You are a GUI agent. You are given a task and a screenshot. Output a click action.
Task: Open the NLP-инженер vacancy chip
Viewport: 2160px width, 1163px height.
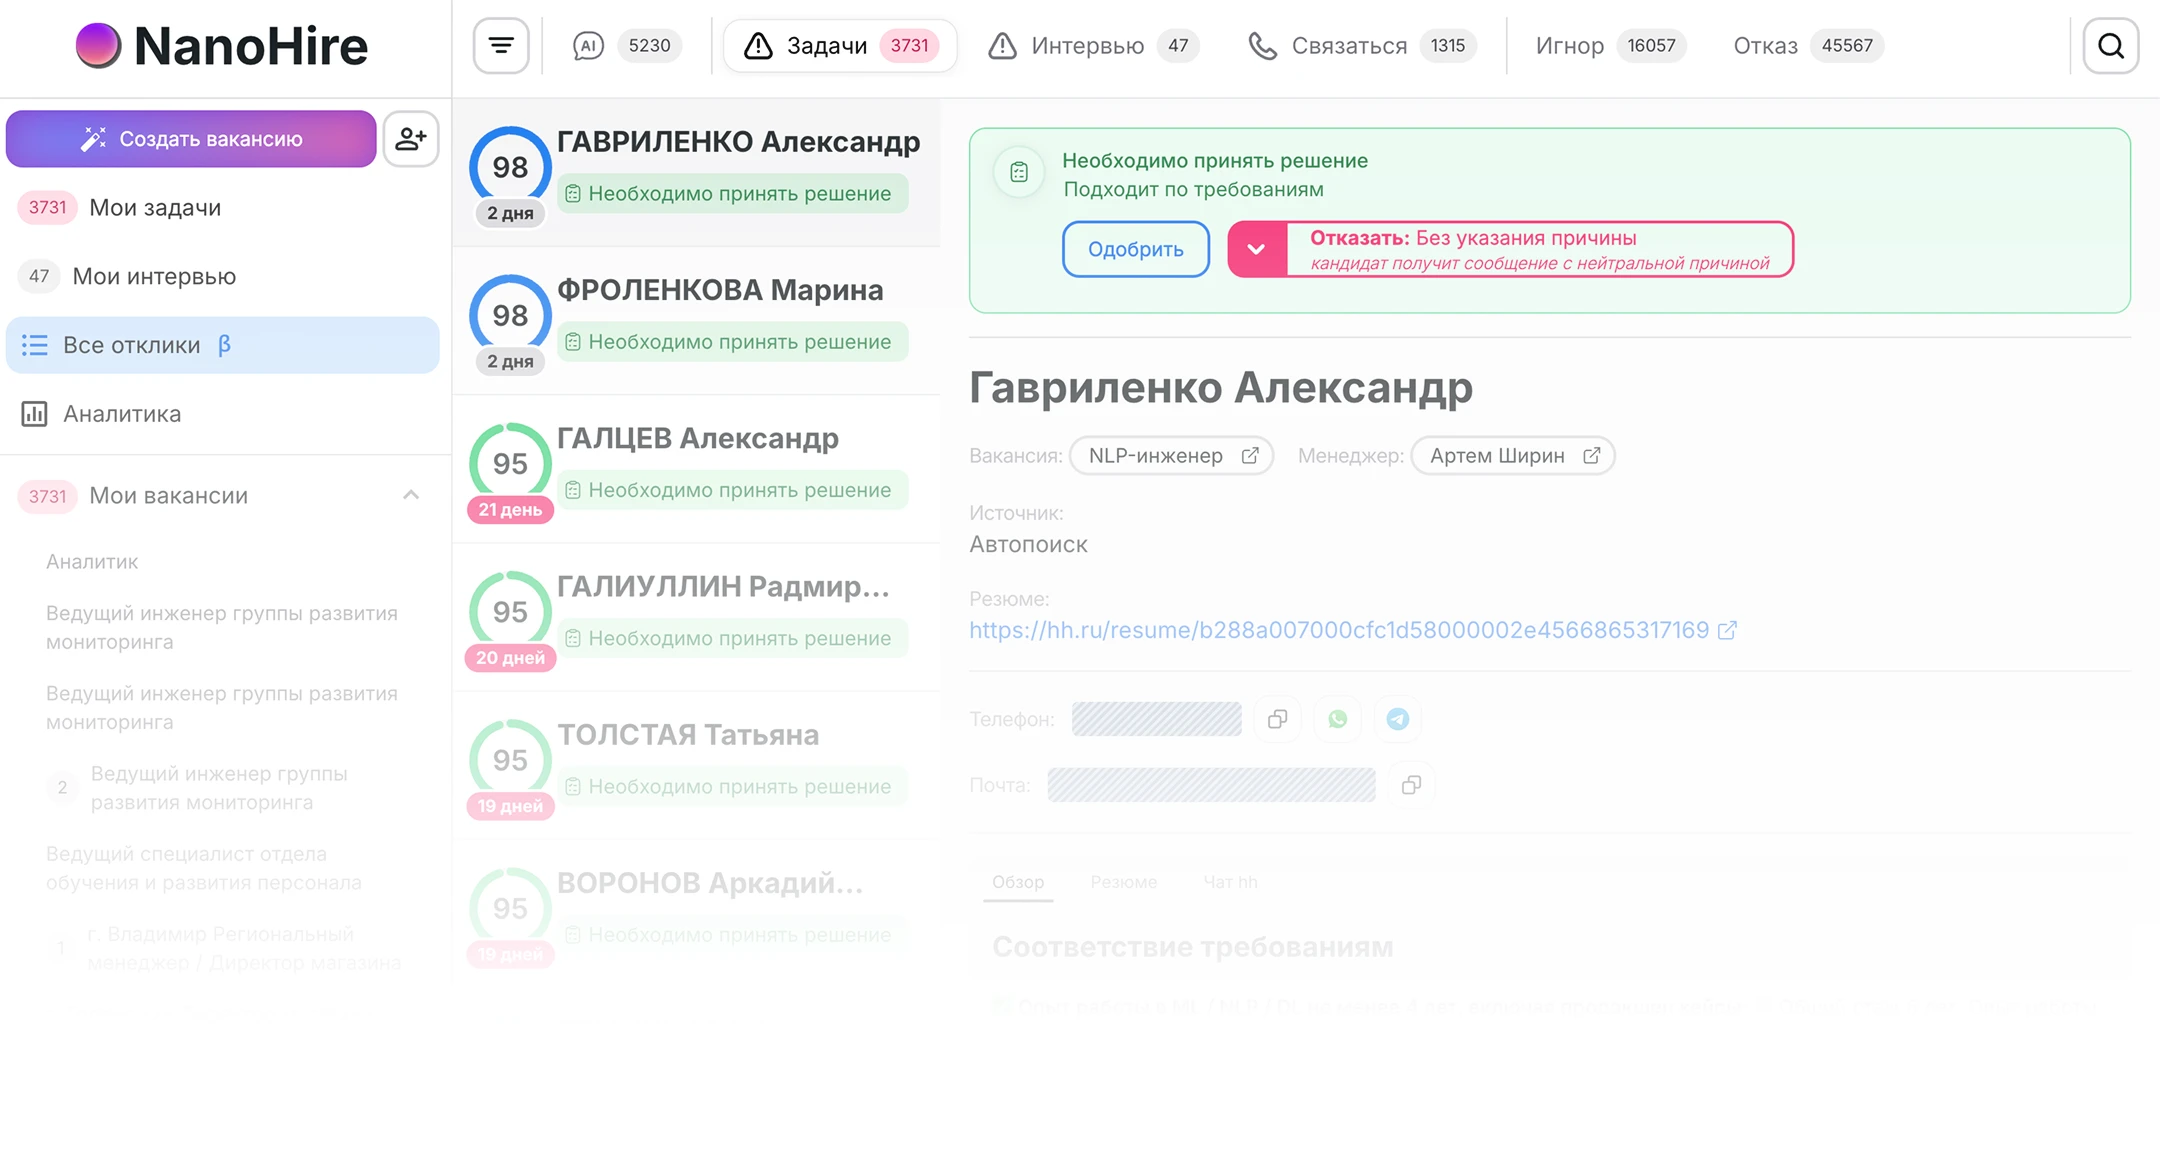click(1171, 456)
